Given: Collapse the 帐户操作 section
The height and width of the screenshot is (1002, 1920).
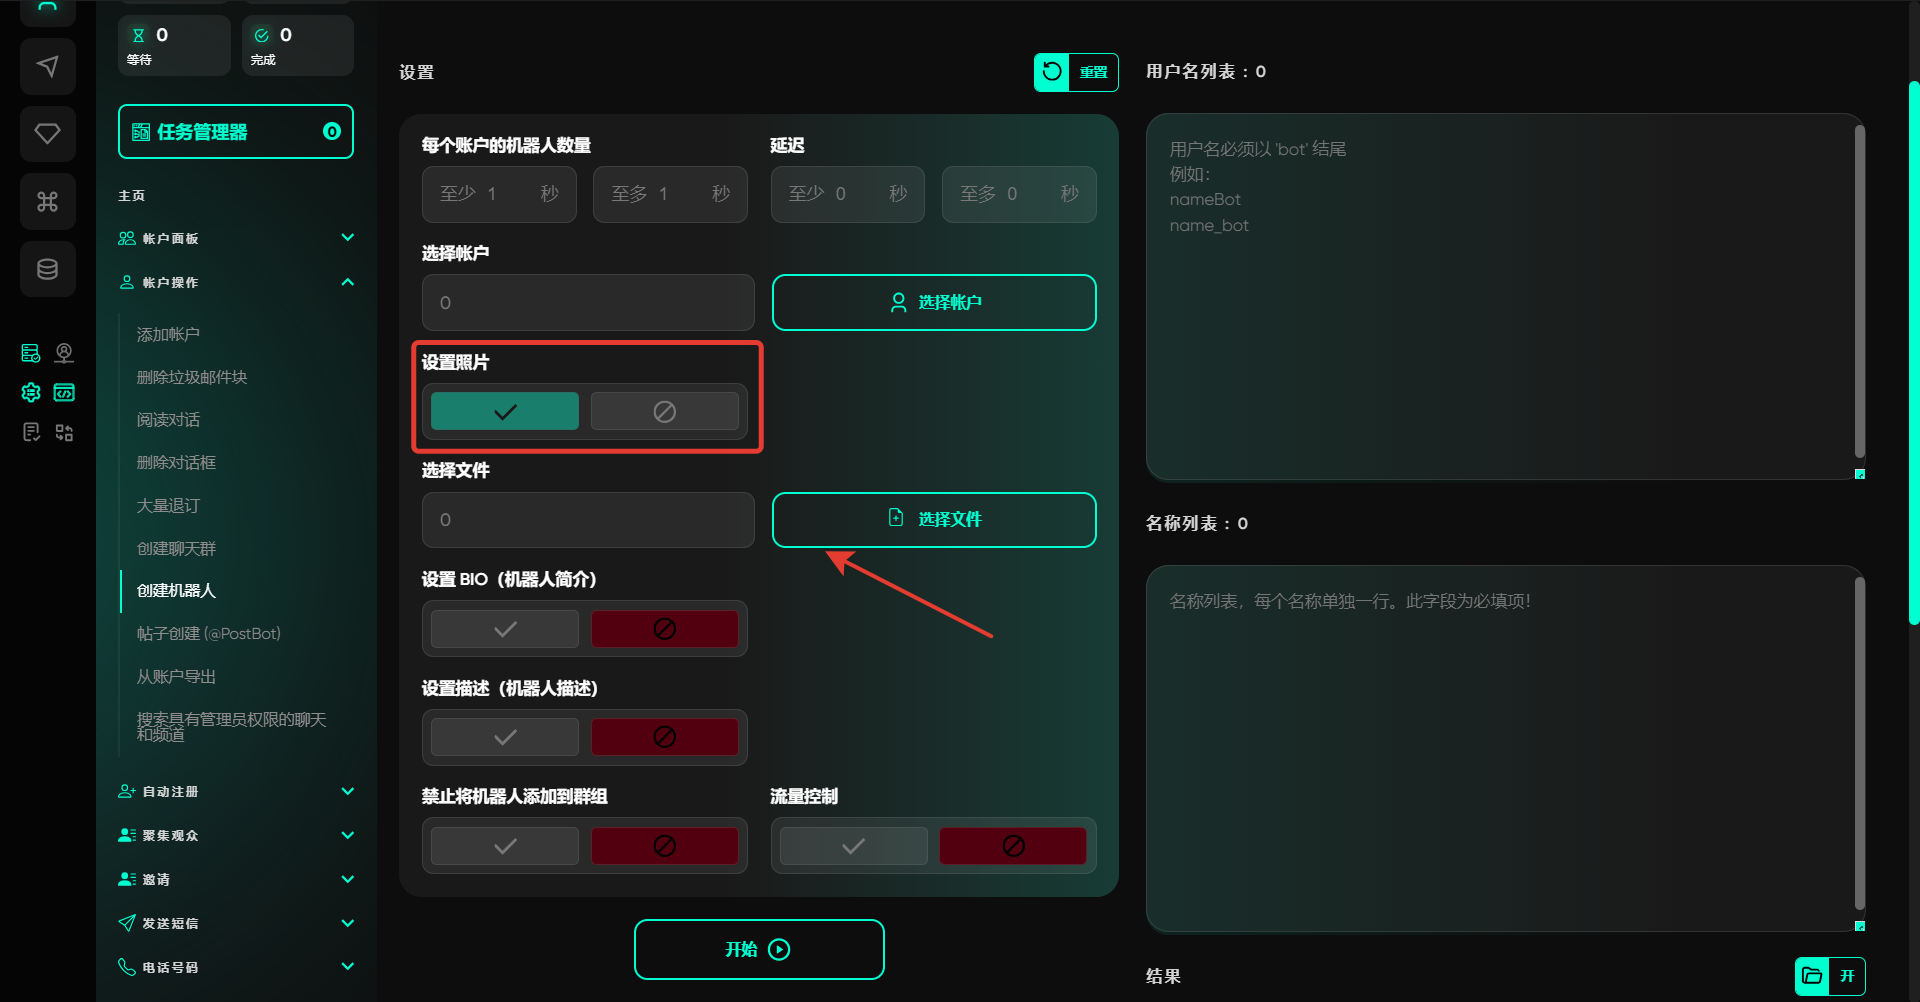Looking at the screenshot, I should (x=347, y=282).
